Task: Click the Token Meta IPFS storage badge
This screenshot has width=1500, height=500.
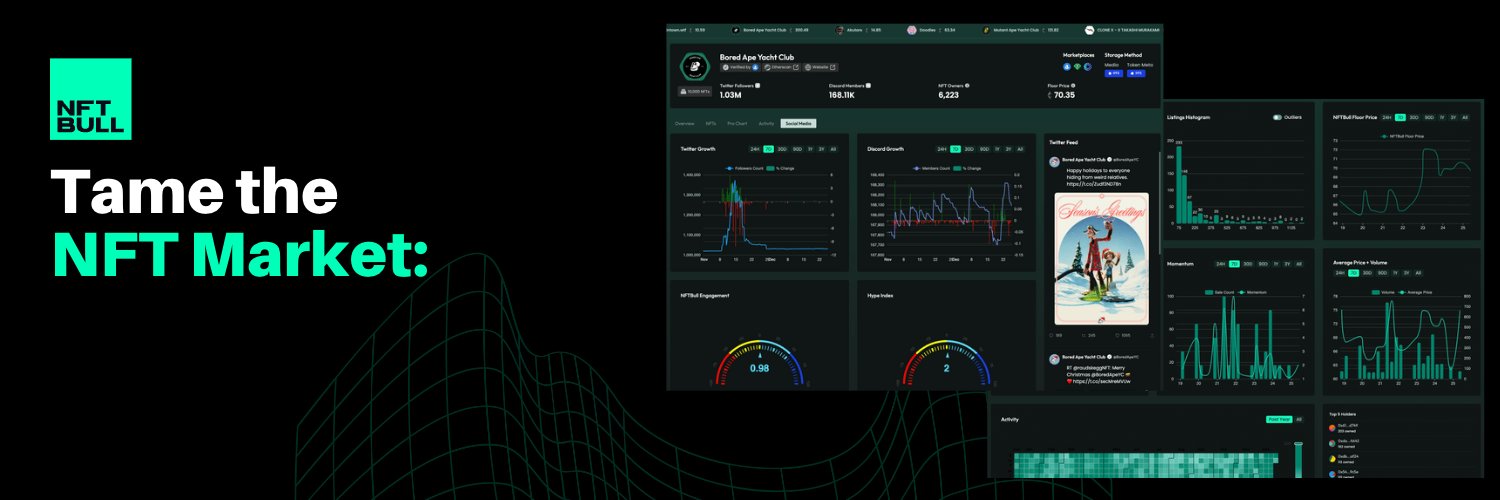Action: pyautogui.click(x=1136, y=73)
